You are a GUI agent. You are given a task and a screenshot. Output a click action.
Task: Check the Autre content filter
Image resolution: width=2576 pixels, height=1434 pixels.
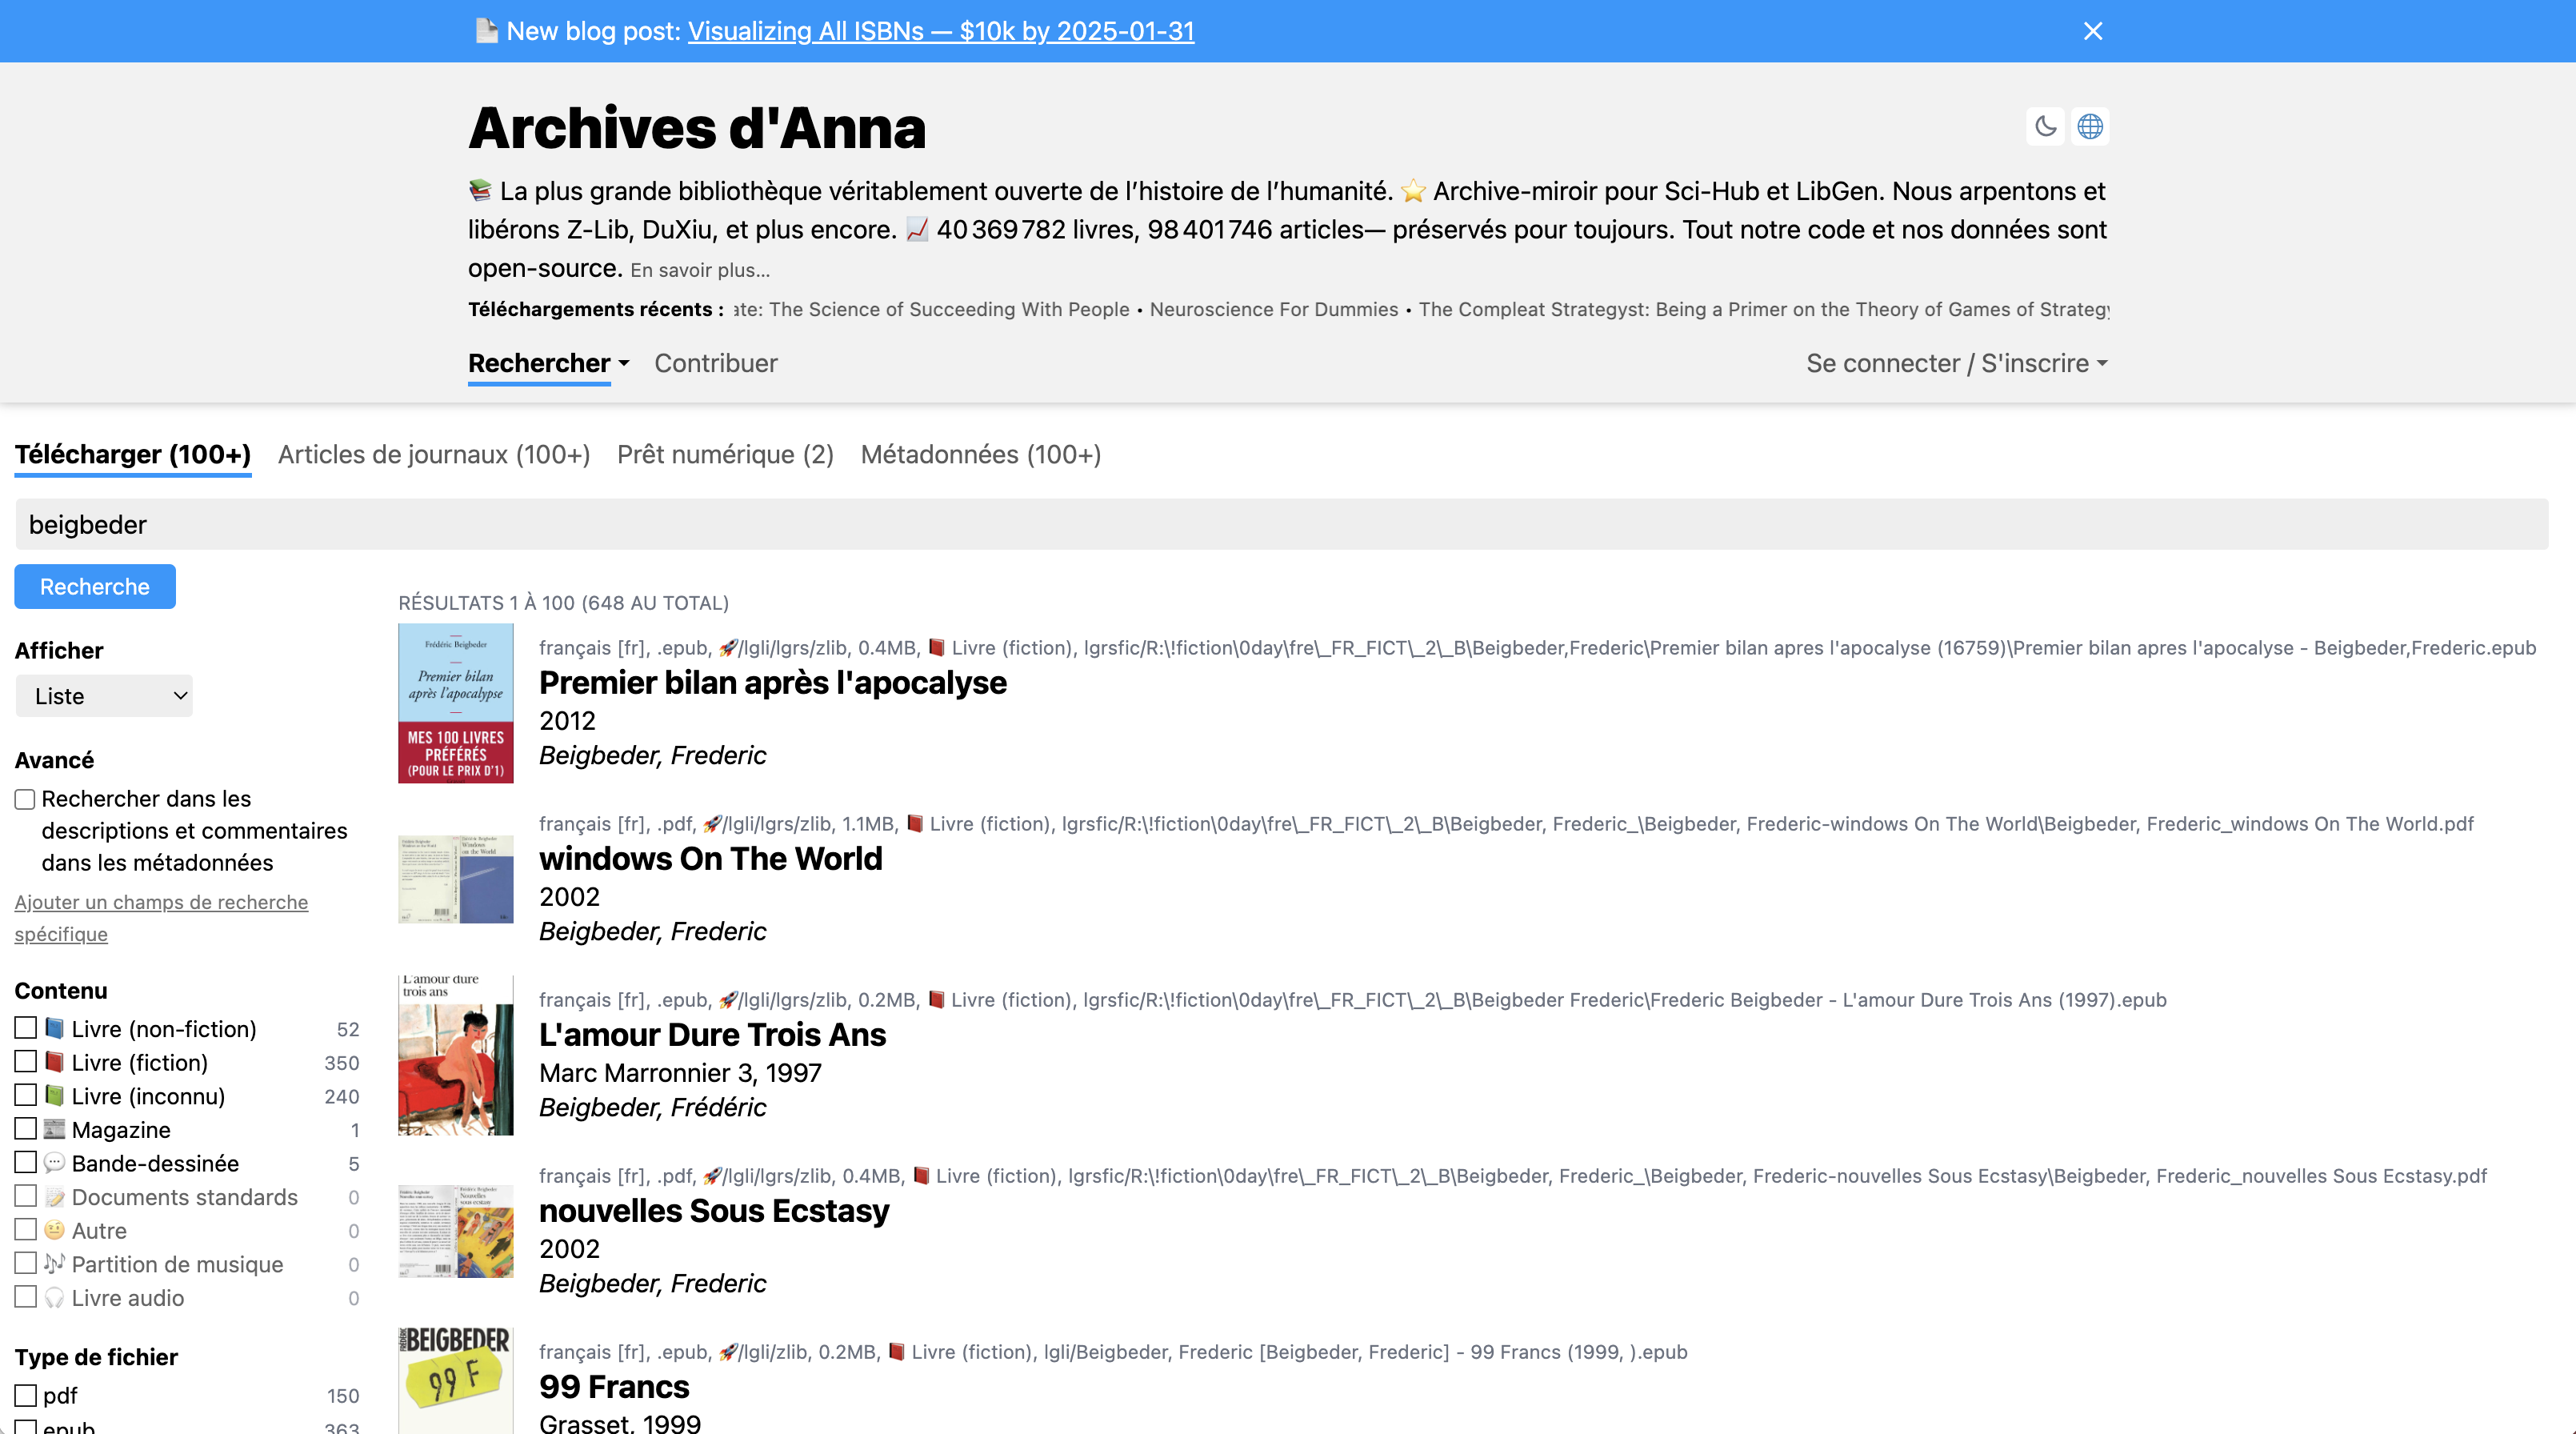(x=26, y=1230)
